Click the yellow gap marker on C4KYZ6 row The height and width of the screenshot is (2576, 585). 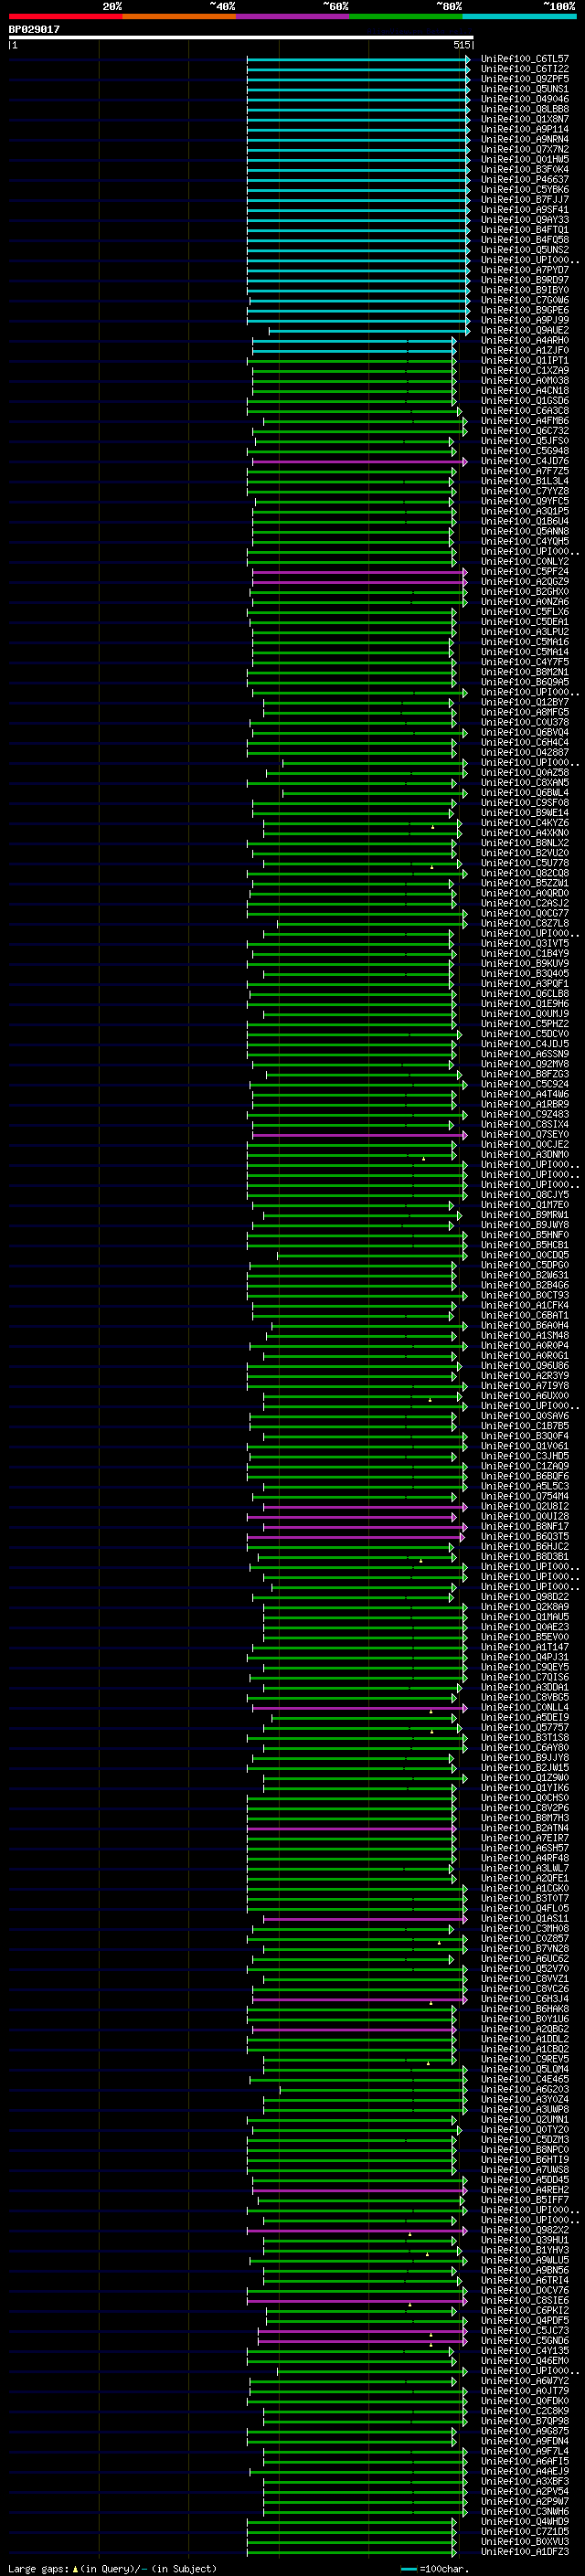[433, 827]
